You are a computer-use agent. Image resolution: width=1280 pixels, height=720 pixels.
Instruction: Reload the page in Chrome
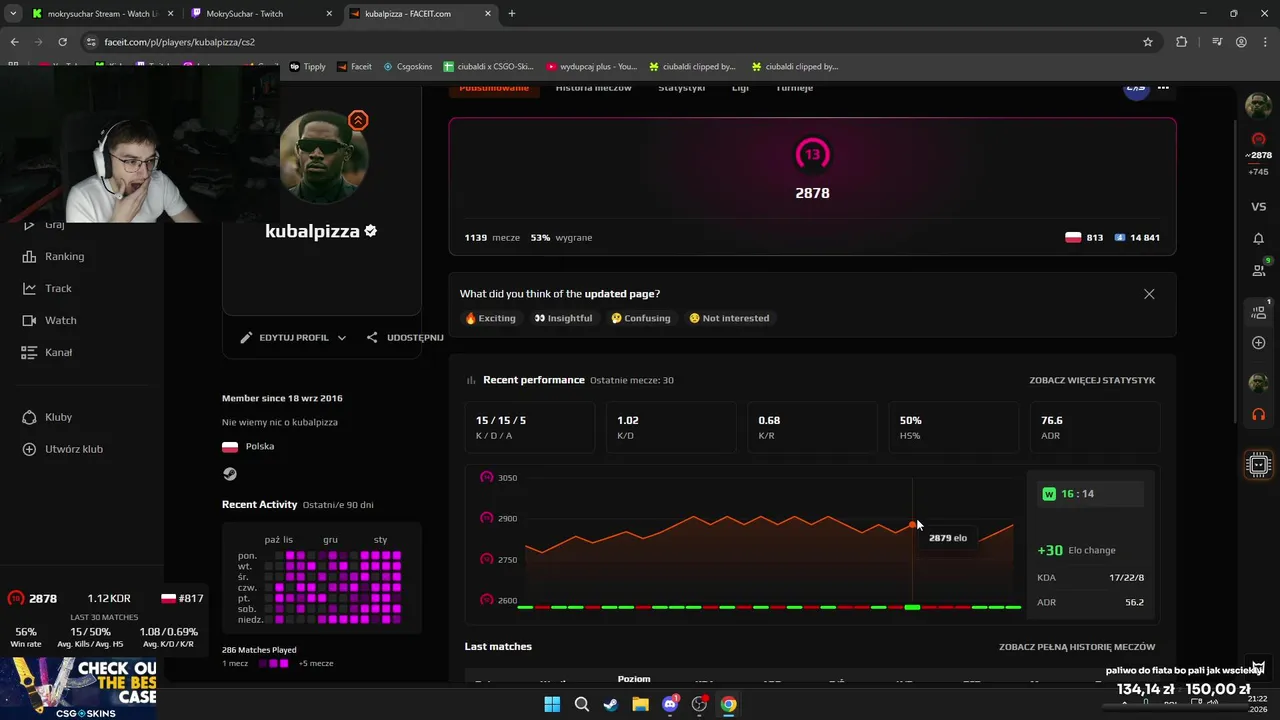click(62, 42)
